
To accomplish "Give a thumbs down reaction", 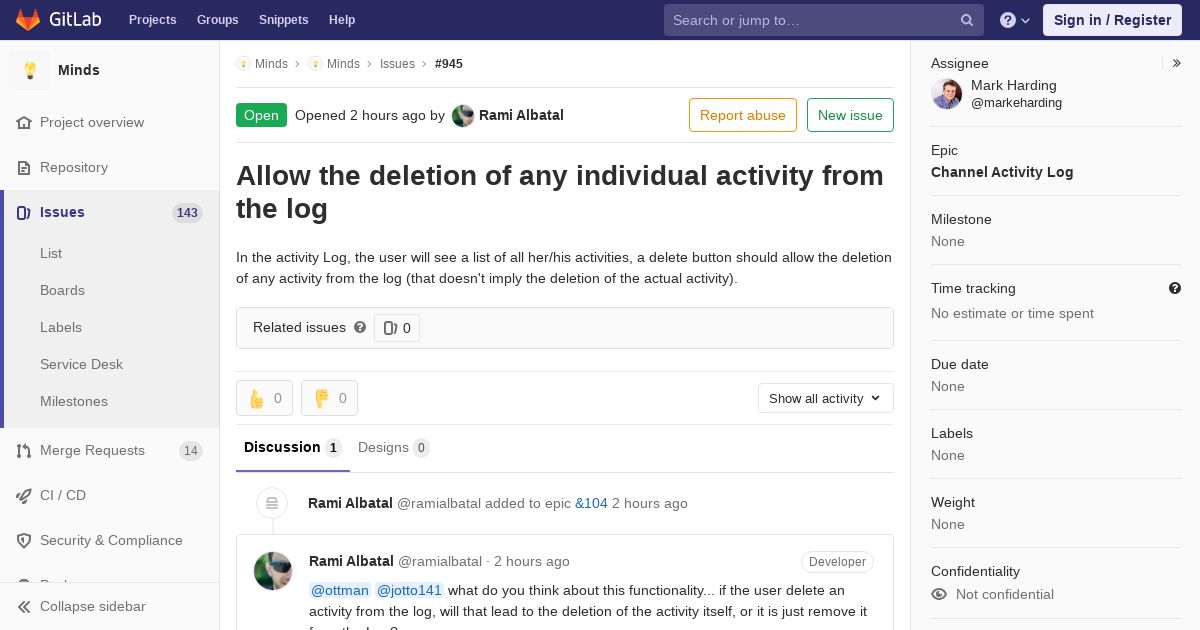I will [x=329, y=398].
